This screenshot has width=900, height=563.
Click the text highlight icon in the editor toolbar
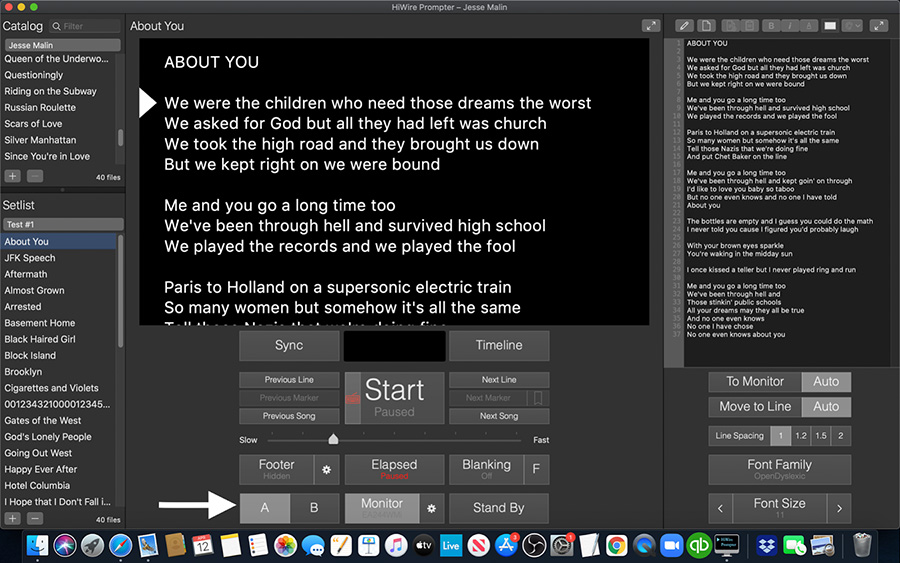click(809, 26)
